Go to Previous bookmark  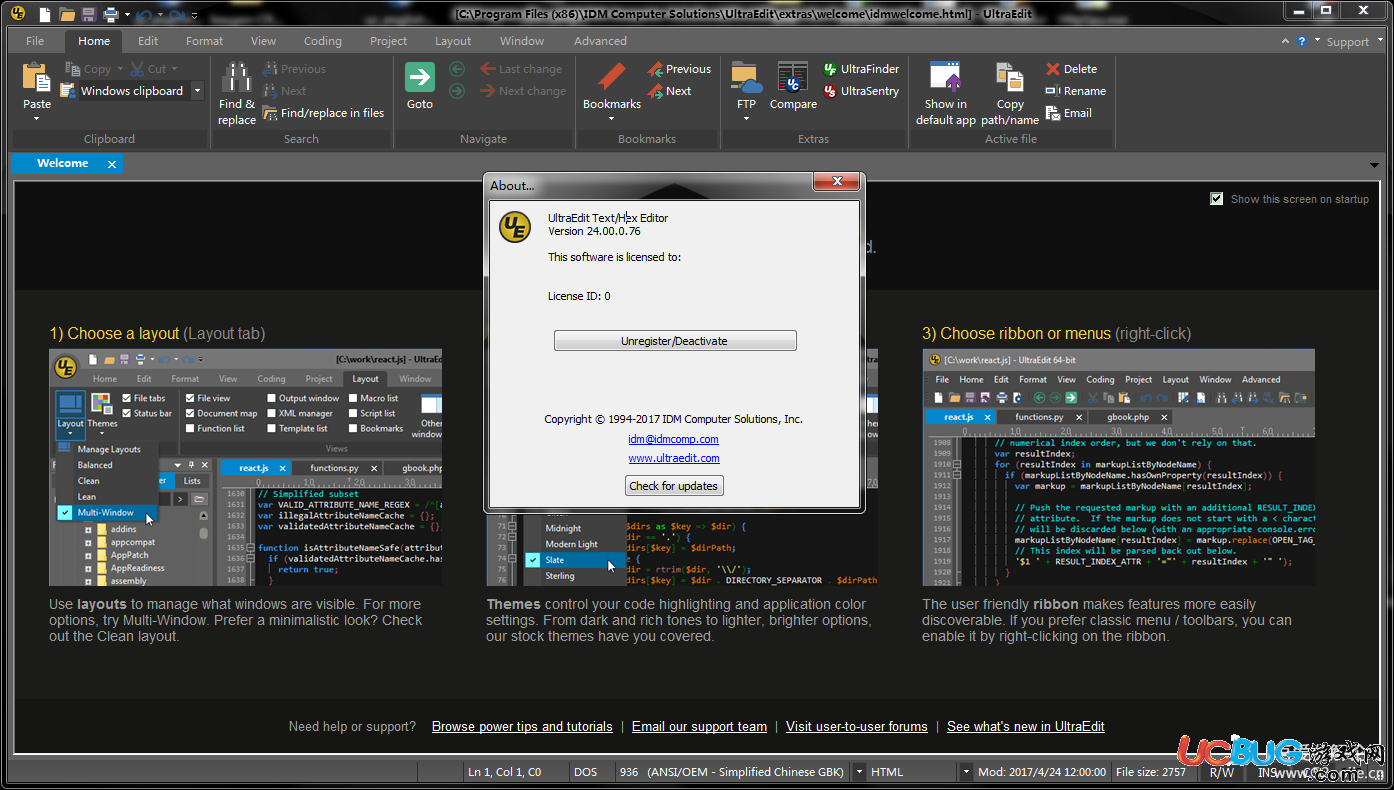point(679,69)
